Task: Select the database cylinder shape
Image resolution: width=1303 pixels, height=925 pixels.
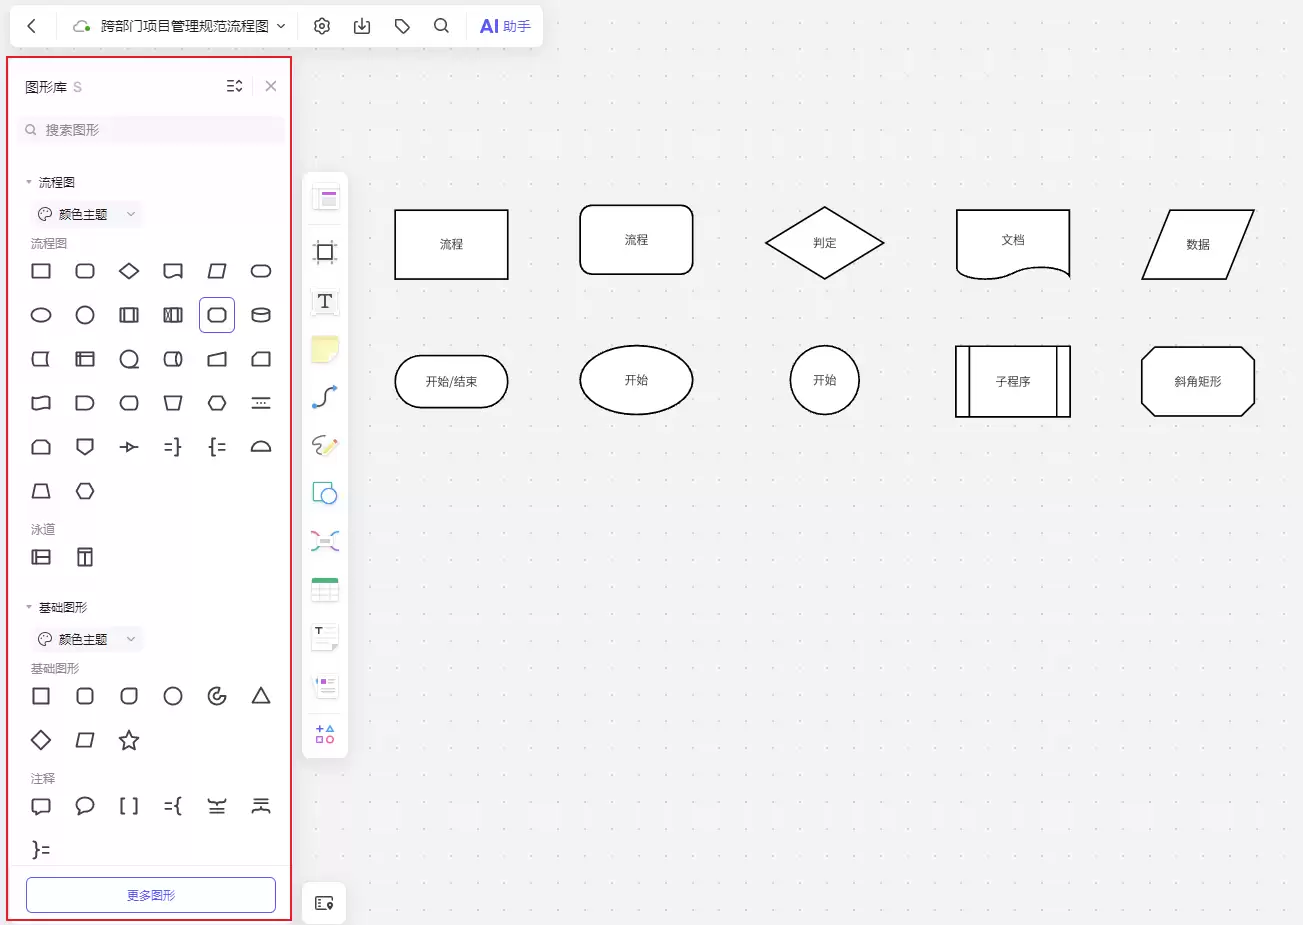Action: (261, 315)
